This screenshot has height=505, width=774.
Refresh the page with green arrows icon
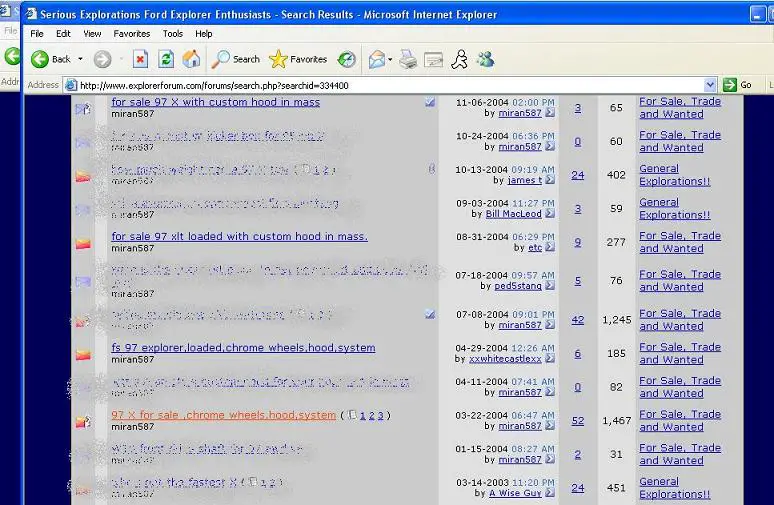click(166, 60)
